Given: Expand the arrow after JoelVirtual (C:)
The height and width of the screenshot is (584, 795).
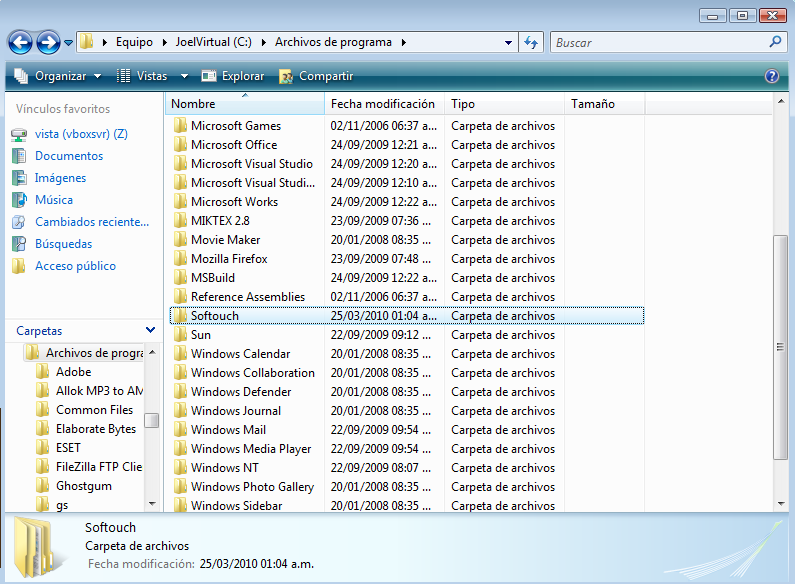Looking at the screenshot, I should (264, 43).
